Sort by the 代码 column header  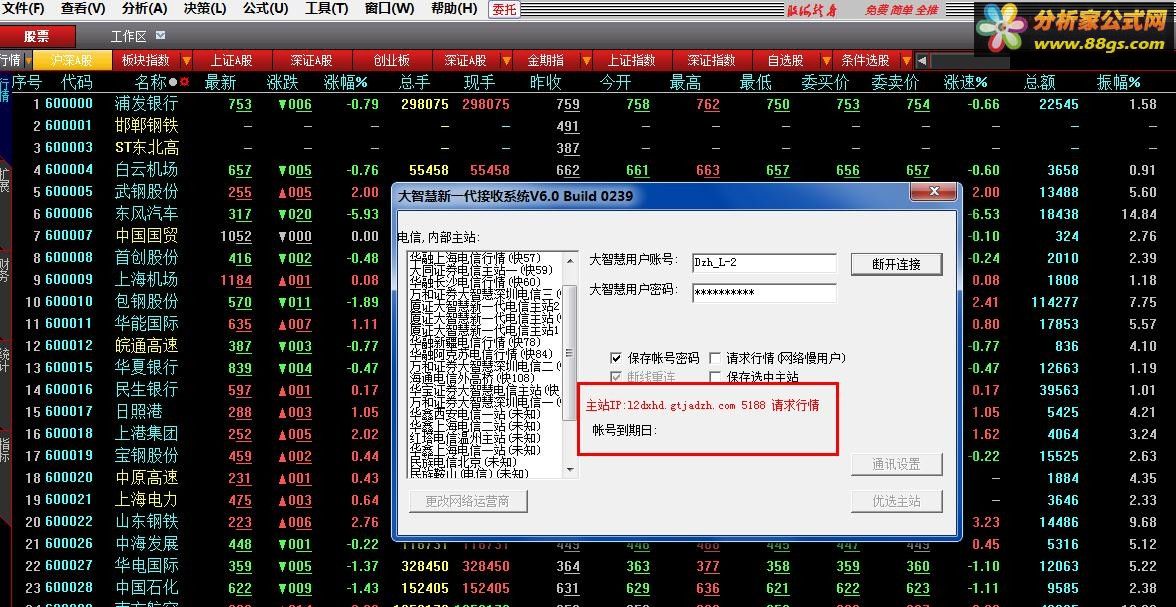(76, 82)
